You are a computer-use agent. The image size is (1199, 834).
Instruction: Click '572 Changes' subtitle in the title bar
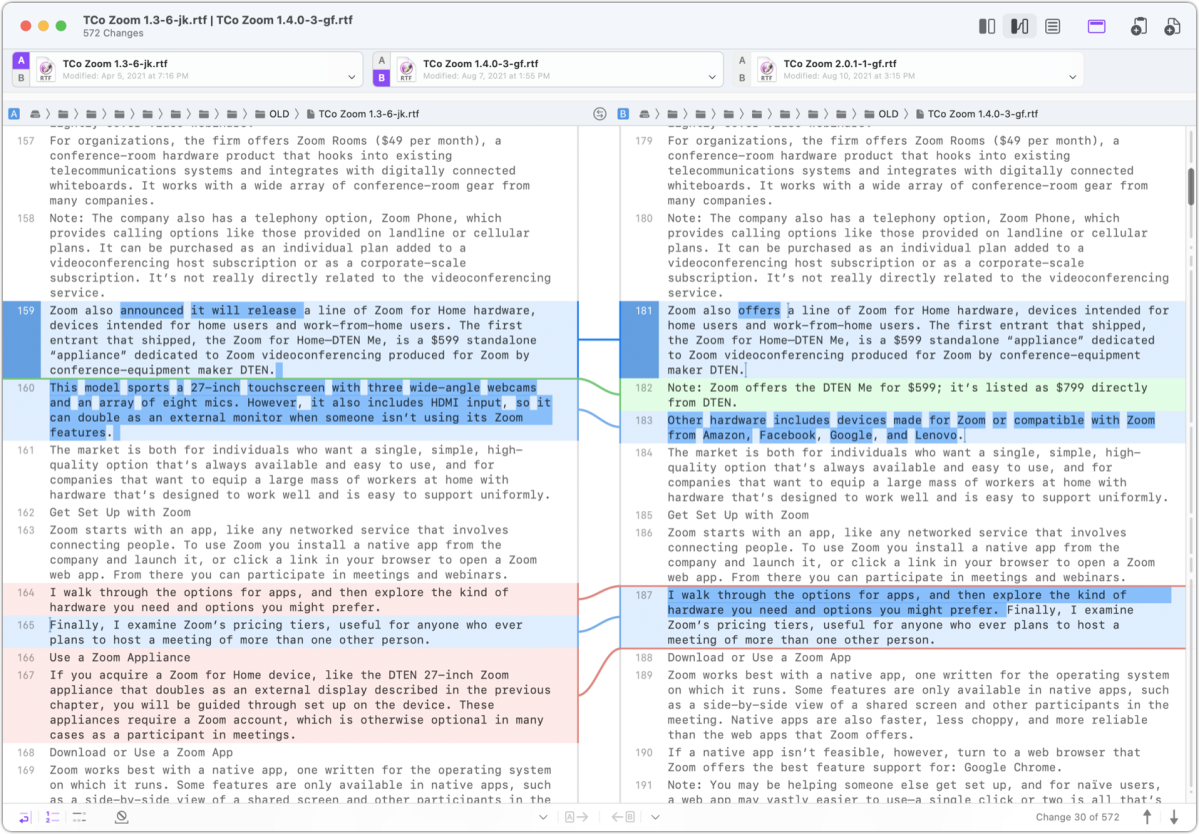(113, 34)
